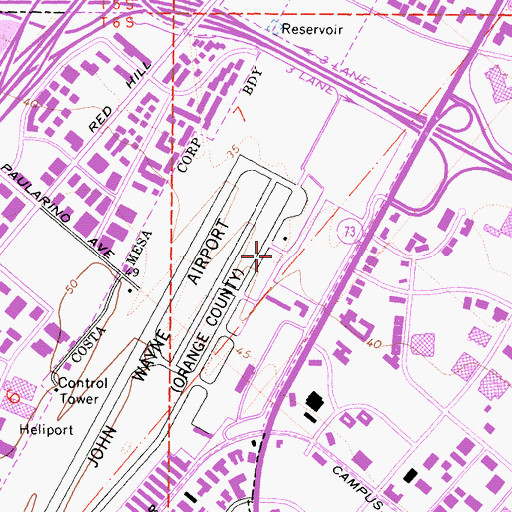Click the red section number 7
This screenshot has width=512, height=512.
pyautogui.click(x=240, y=114)
